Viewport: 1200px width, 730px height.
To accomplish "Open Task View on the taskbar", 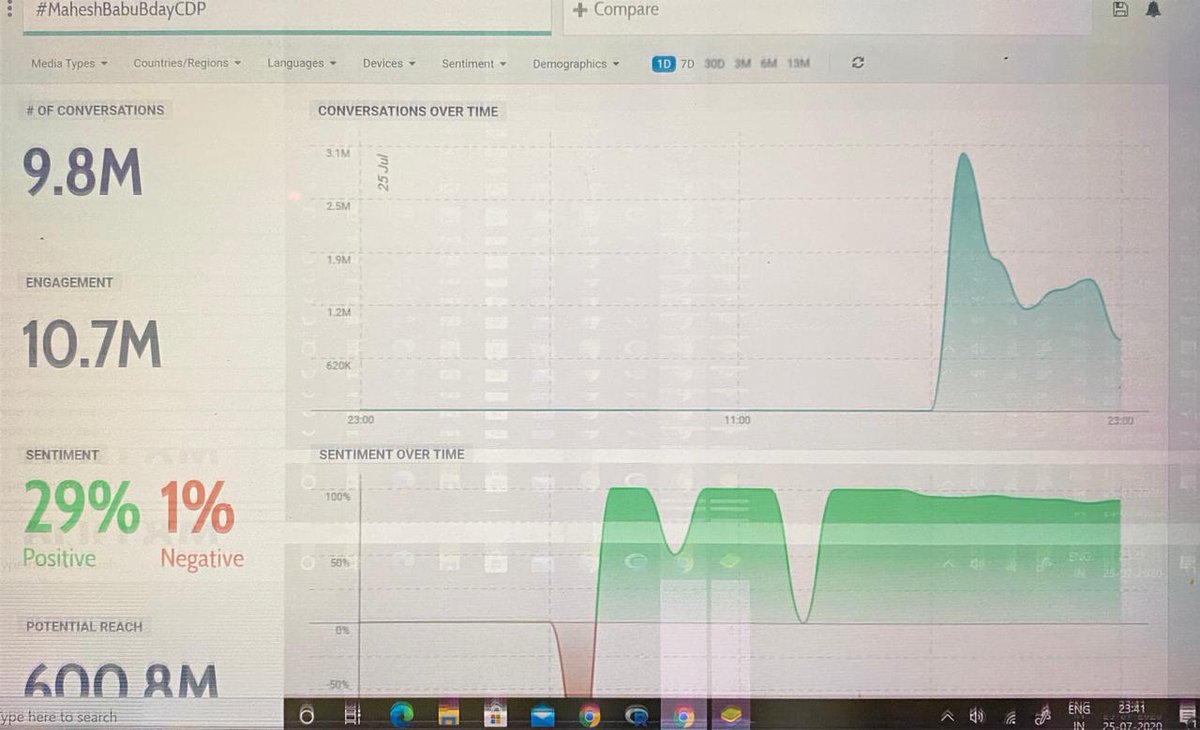I will pyautogui.click(x=352, y=715).
